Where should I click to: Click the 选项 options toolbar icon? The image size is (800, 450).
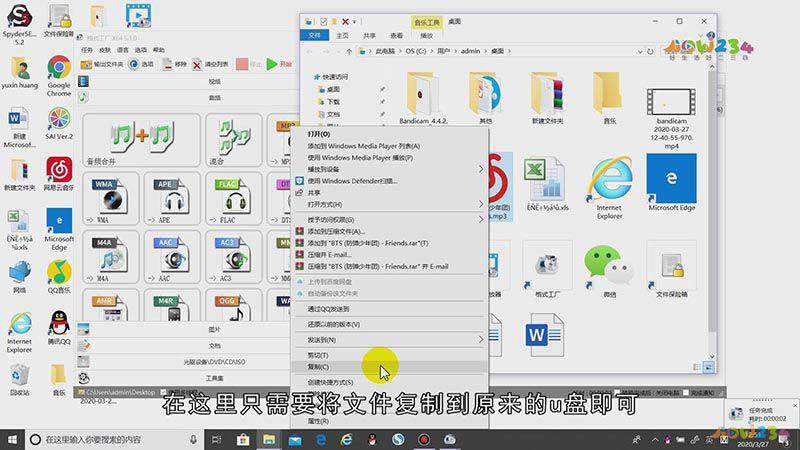click(141, 64)
